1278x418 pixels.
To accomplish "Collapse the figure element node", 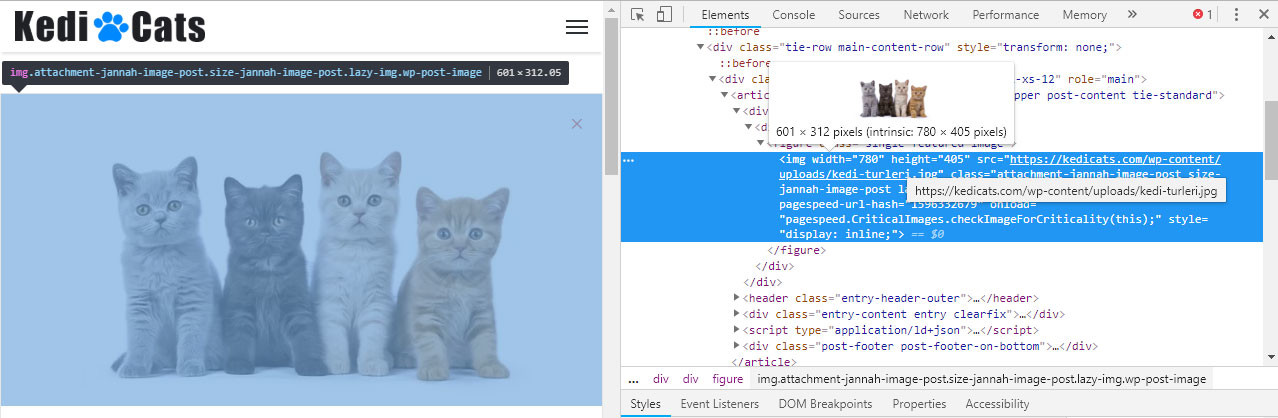I will point(760,143).
